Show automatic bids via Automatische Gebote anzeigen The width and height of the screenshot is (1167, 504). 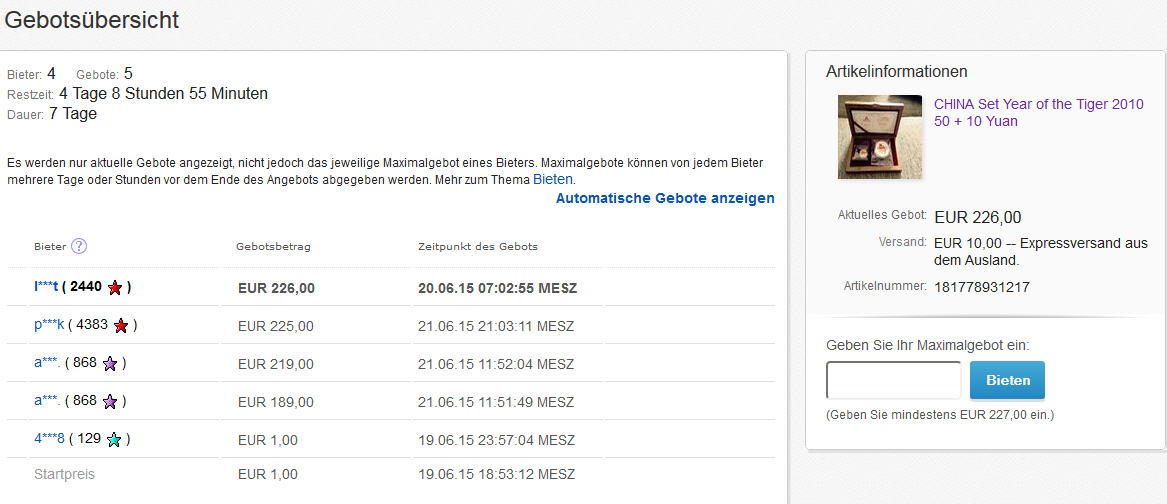point(665,198)
